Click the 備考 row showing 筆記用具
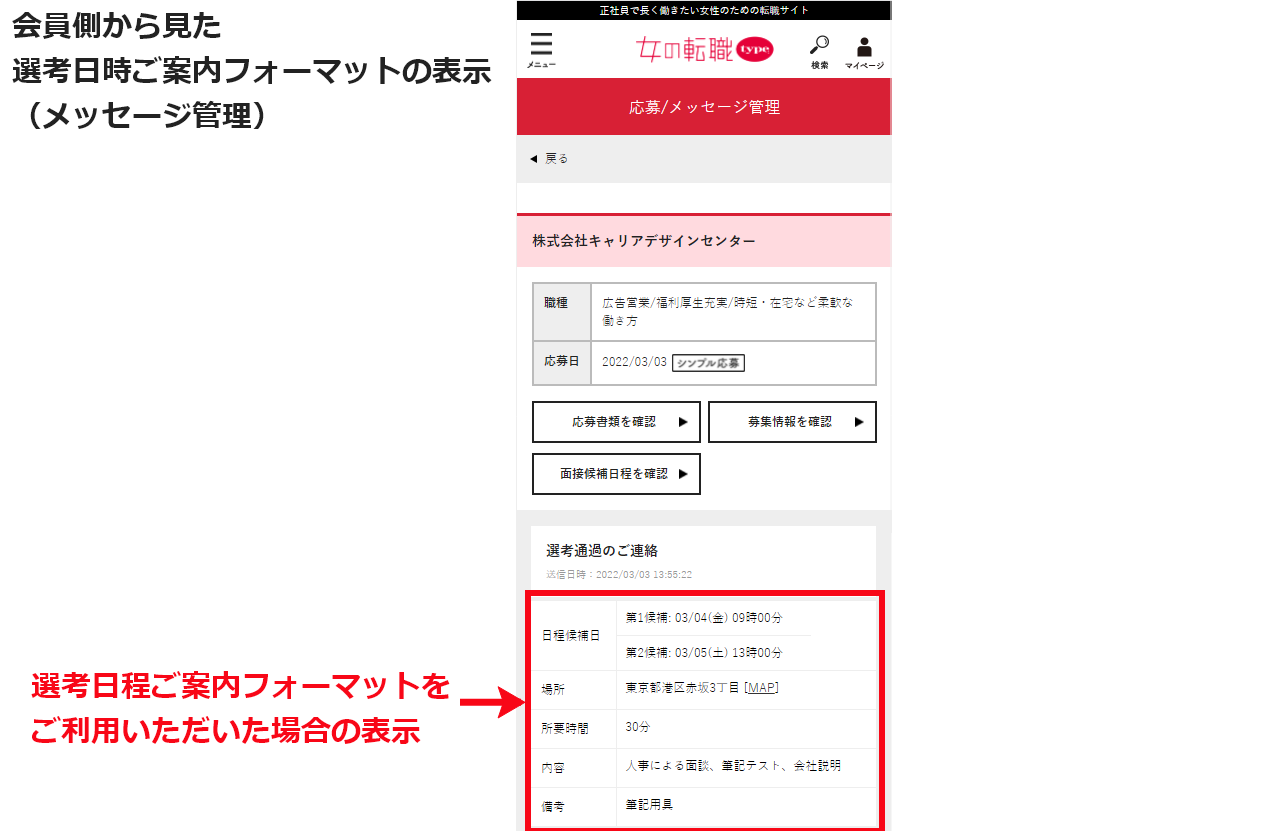This screenshot has width=1274, height=831. tap(703, 805)
